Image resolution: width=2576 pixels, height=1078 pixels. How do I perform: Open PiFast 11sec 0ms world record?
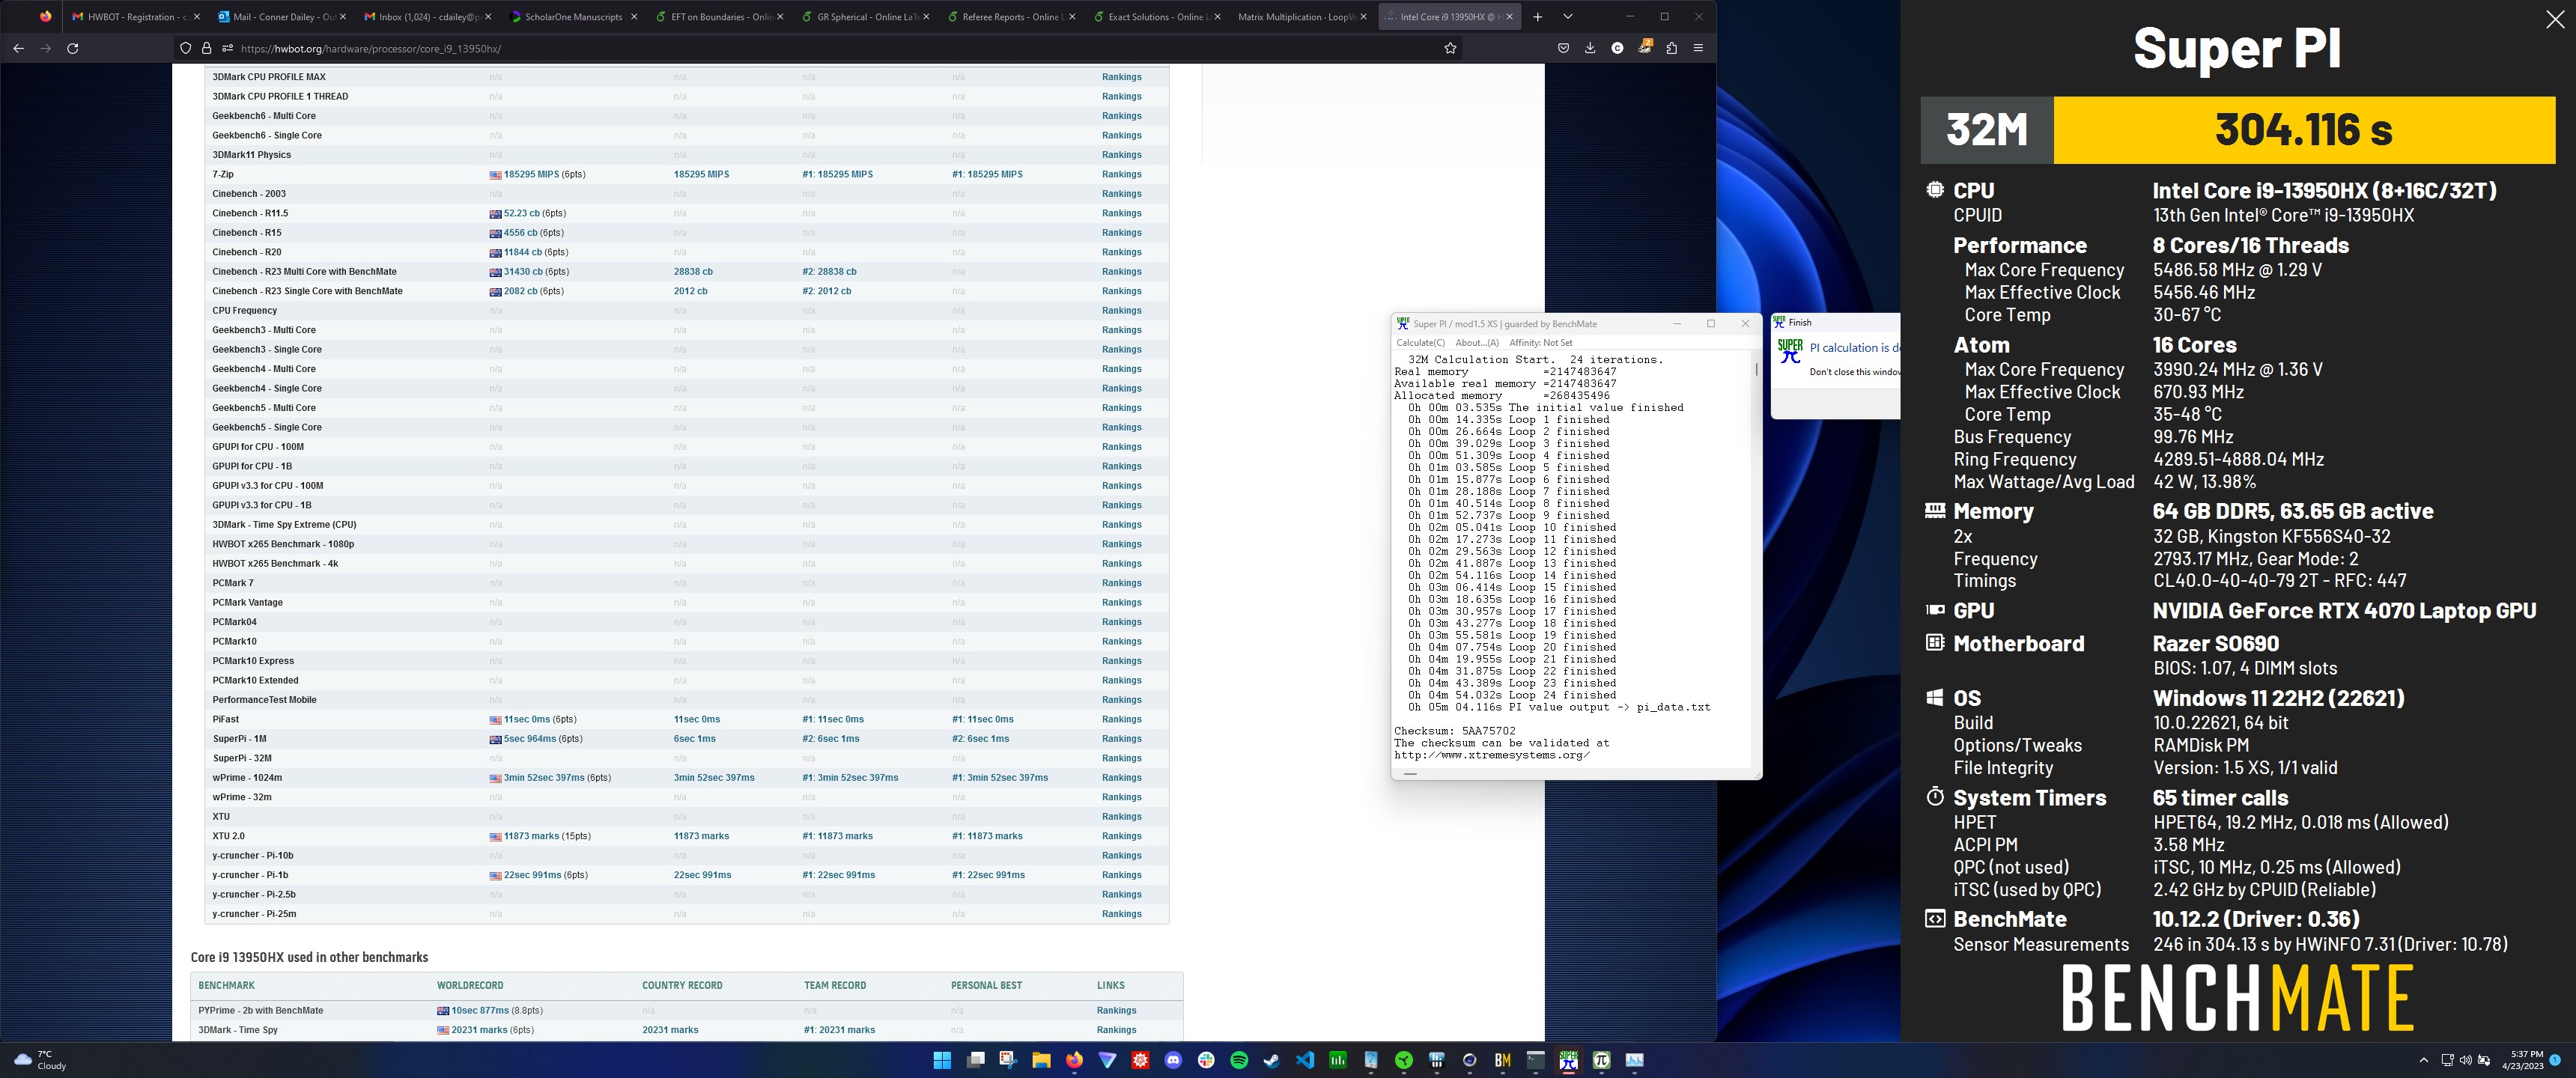point(526,719)
